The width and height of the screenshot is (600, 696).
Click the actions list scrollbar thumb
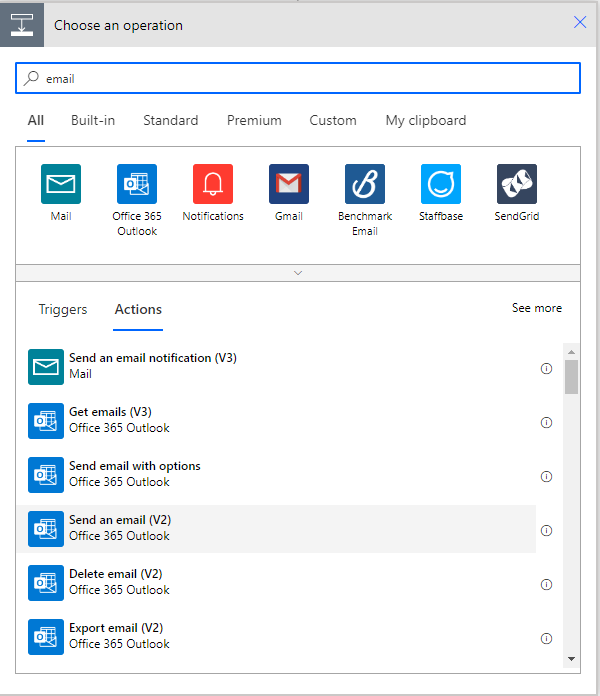pos(571,377)
